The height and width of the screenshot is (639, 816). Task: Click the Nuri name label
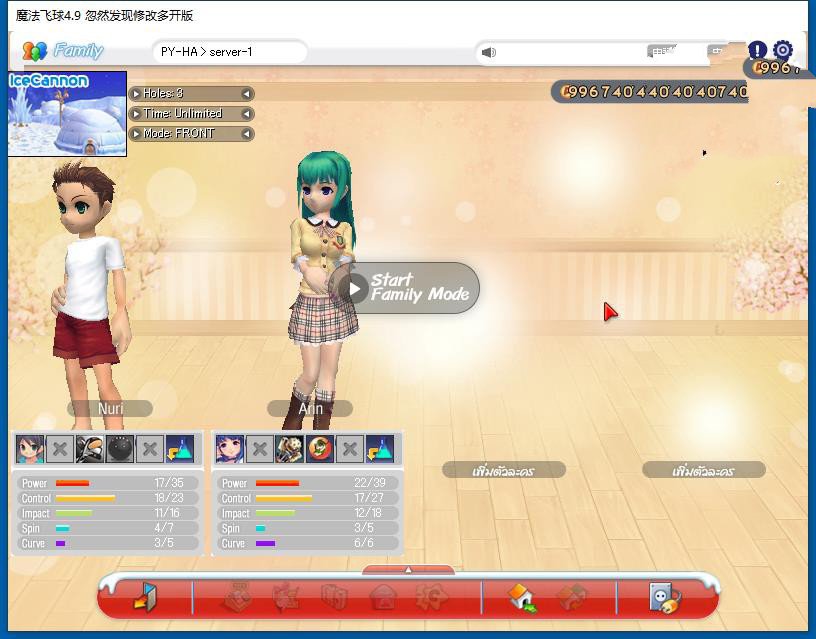[110, 408]
